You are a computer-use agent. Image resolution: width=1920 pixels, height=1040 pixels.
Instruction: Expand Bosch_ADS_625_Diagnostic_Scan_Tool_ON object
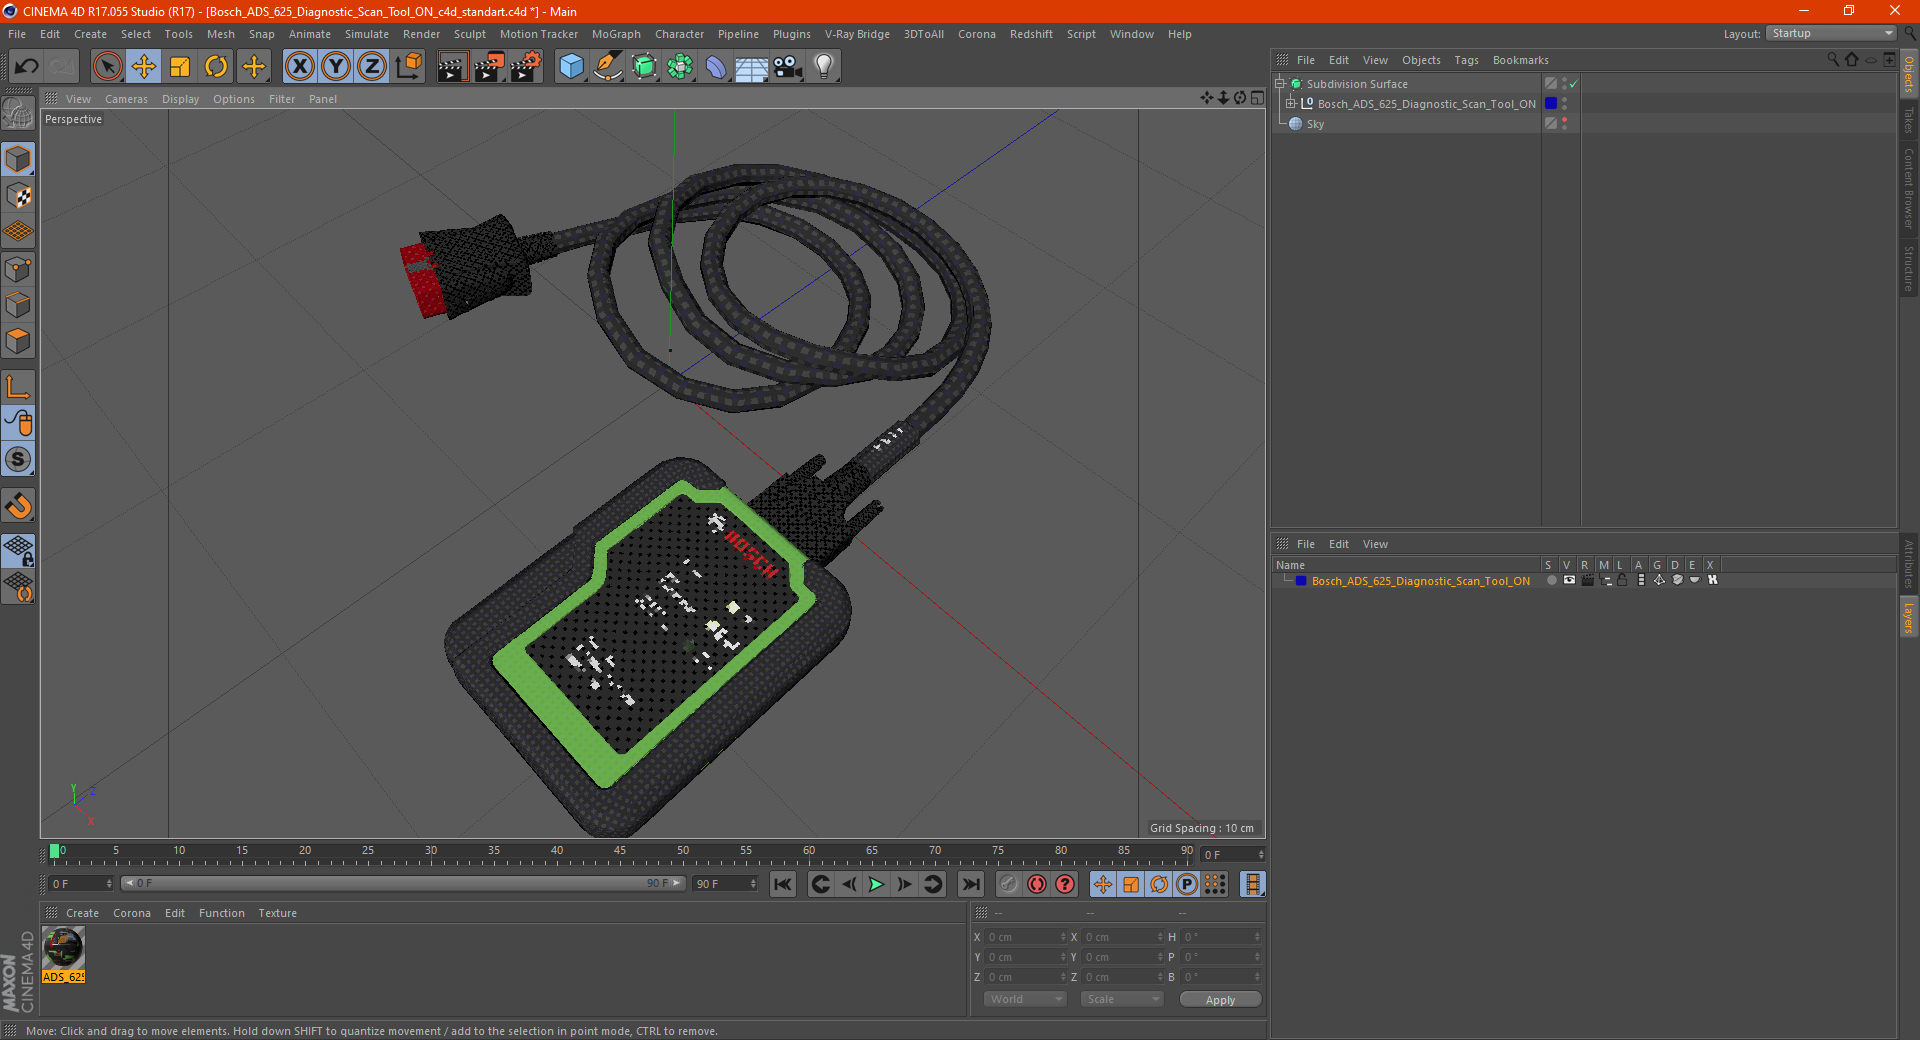1291,104
